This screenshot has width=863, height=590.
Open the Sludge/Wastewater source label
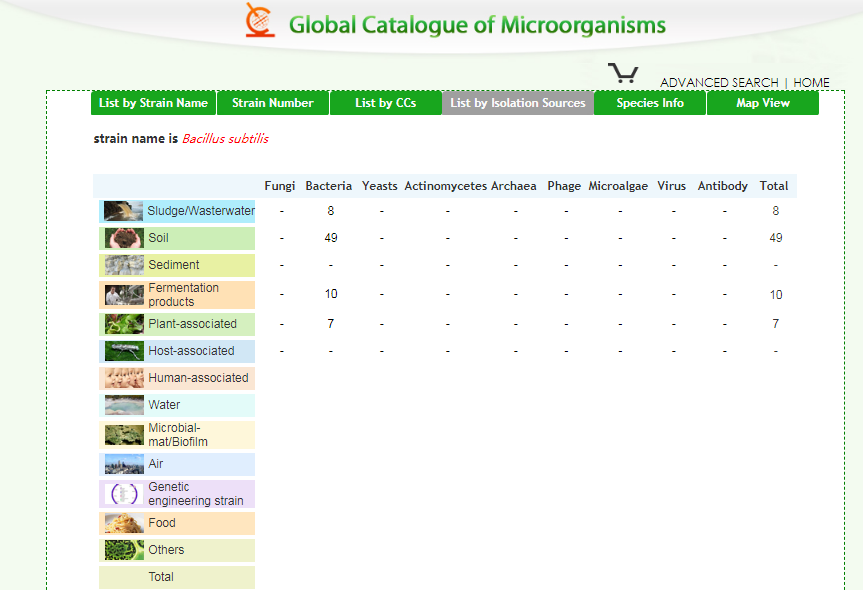[x=201, y=211]
